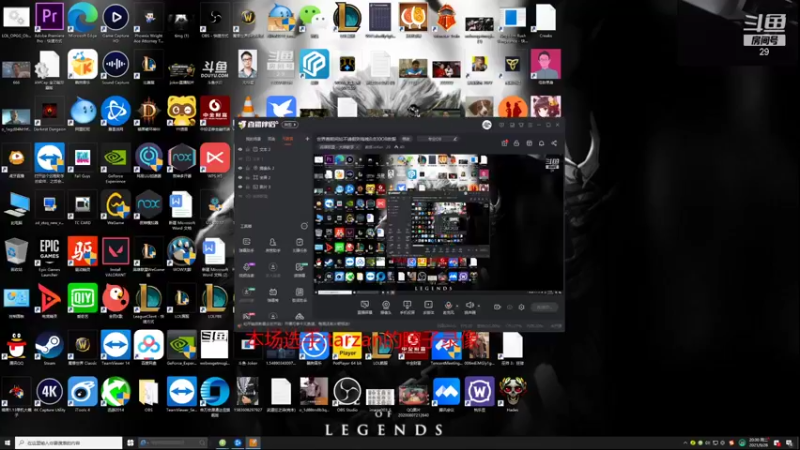Open Microsoft Edge desktop shortcut
This screenshot has height=450, width=800.
[x=82, y=21]
